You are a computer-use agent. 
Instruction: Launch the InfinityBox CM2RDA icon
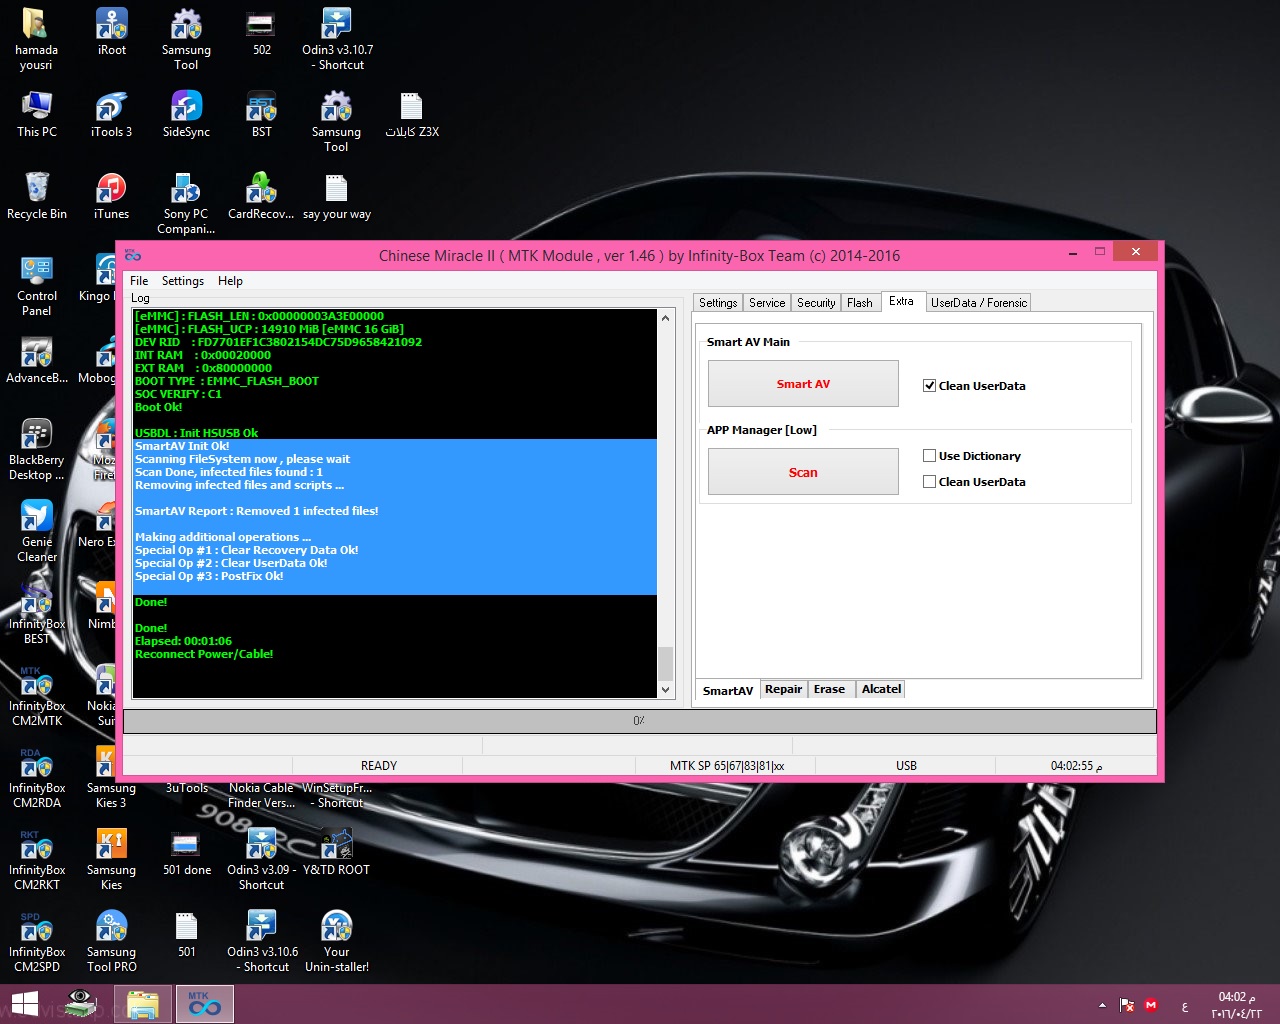pyautogui.click(x=36, y=777)
